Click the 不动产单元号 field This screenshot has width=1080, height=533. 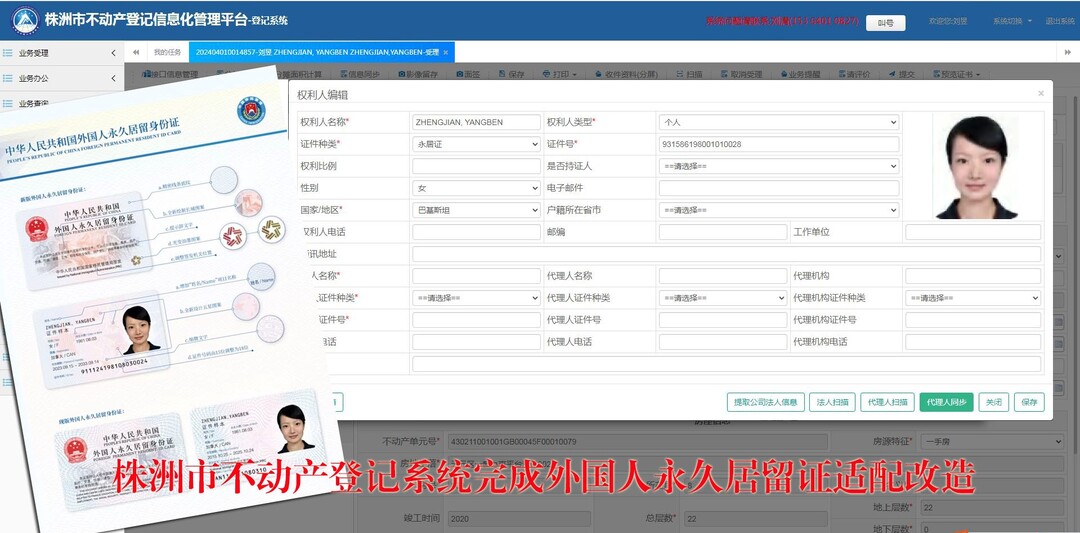637,441
